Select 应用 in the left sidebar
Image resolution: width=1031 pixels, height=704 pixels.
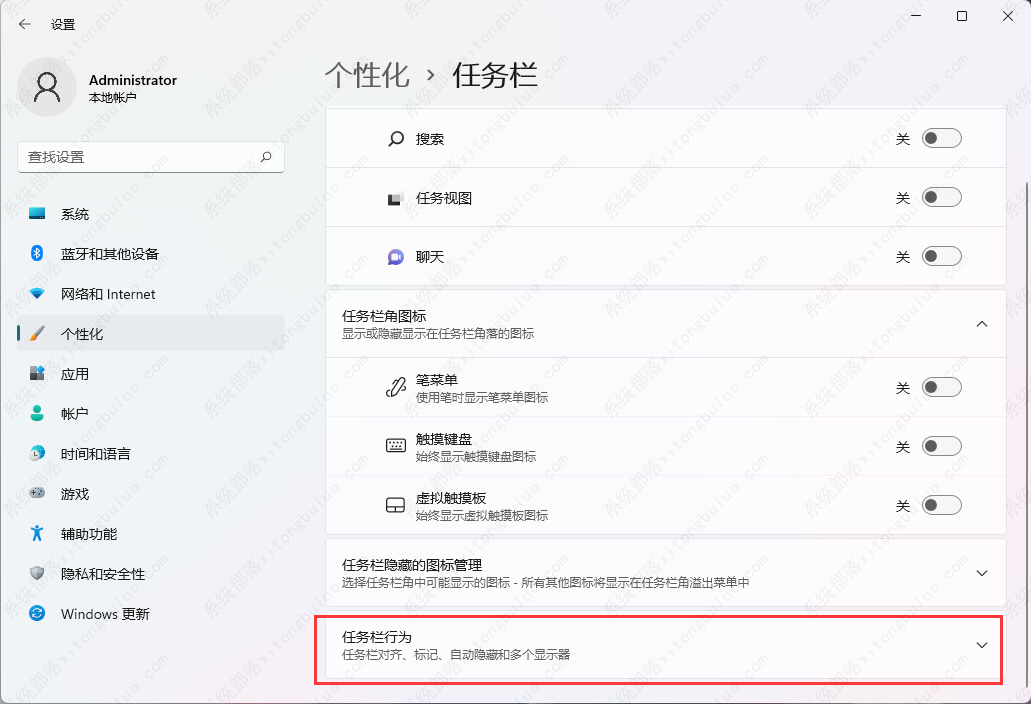[x=74, y=374]
